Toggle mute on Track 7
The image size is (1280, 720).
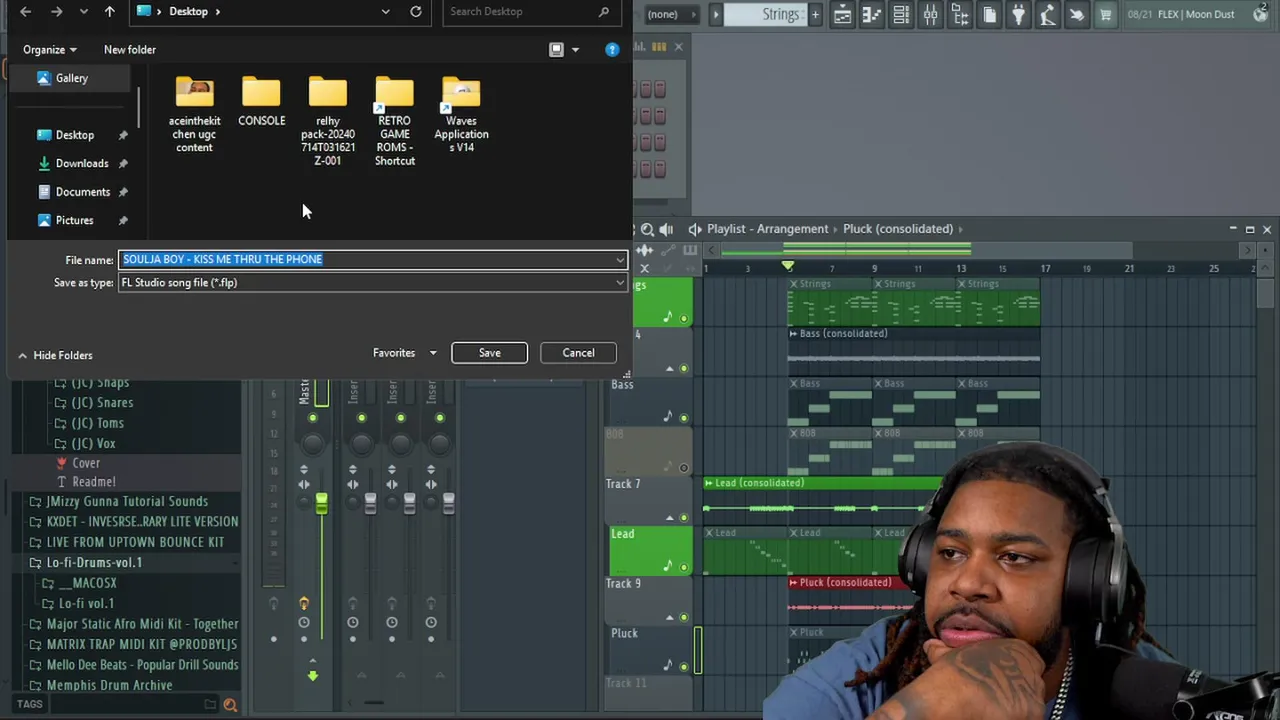[684, 517]
